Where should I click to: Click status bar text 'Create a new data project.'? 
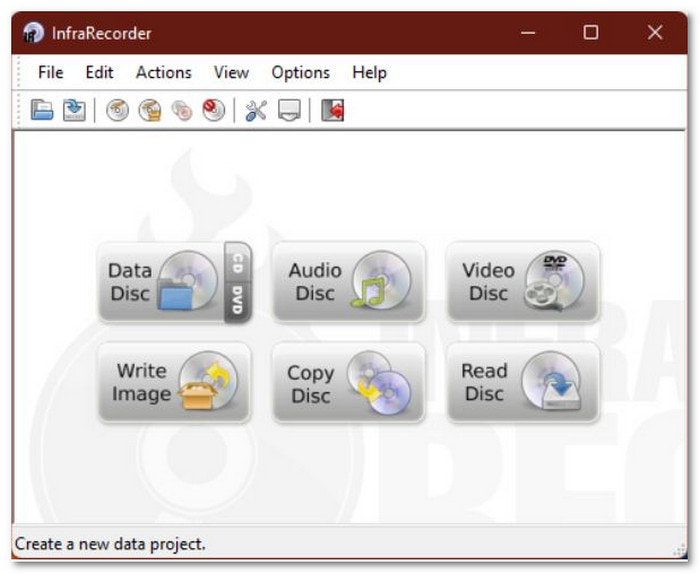pos(110,544)
